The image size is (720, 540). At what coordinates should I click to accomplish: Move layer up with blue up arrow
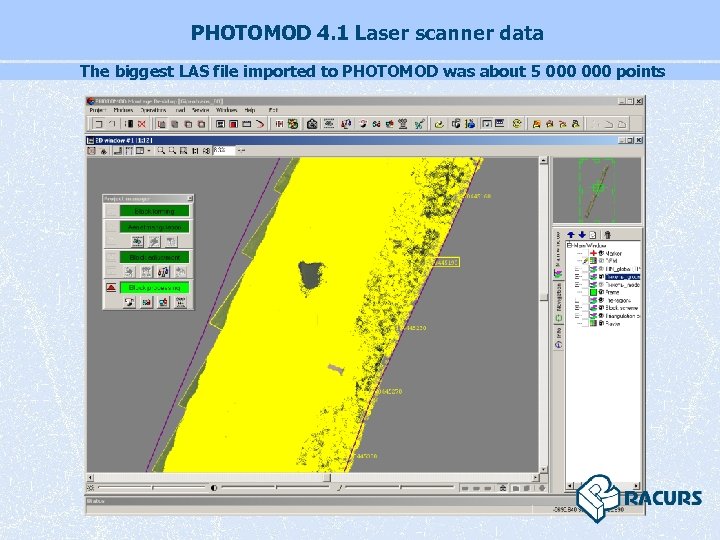[571, 235]
